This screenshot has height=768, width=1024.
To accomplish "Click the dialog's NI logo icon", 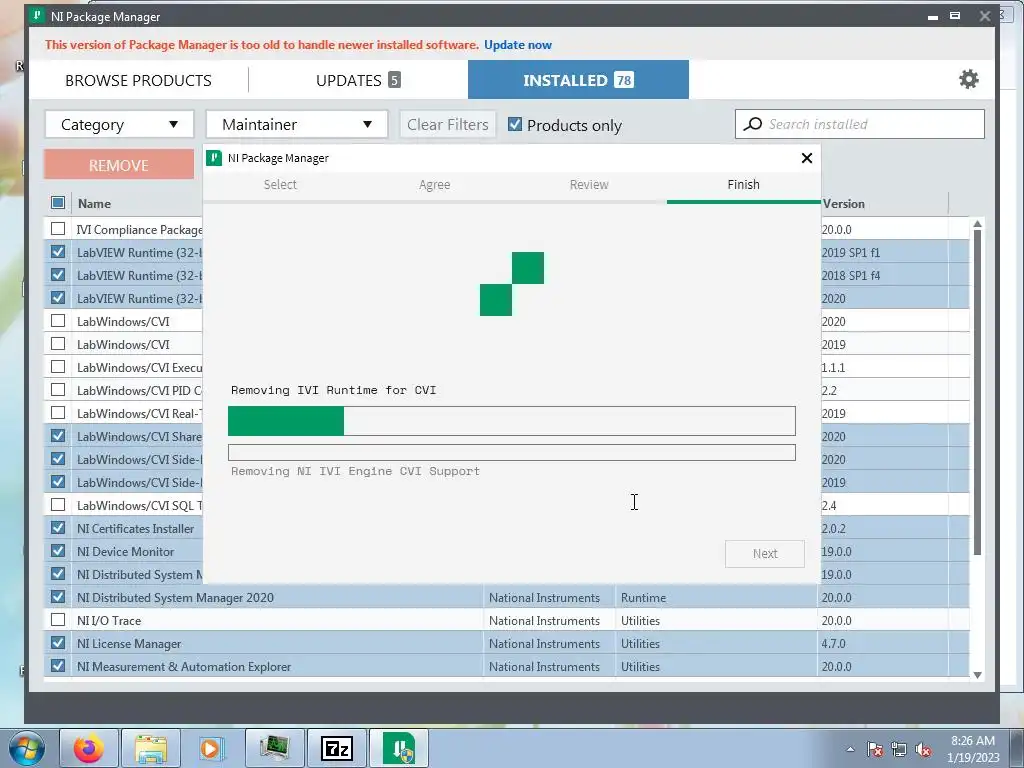I will [214, 158].
